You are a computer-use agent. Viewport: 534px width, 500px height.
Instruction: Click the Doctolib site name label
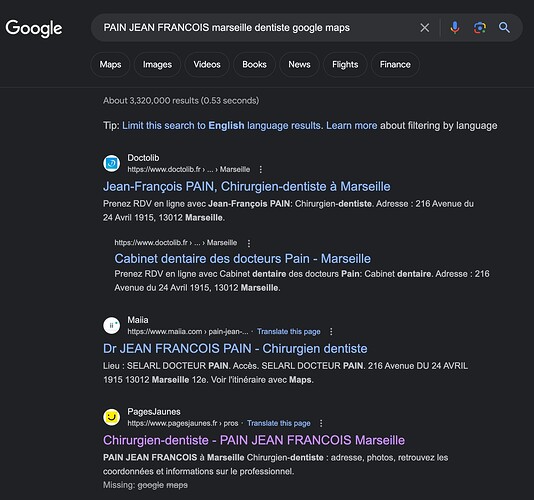click(143, 158)
